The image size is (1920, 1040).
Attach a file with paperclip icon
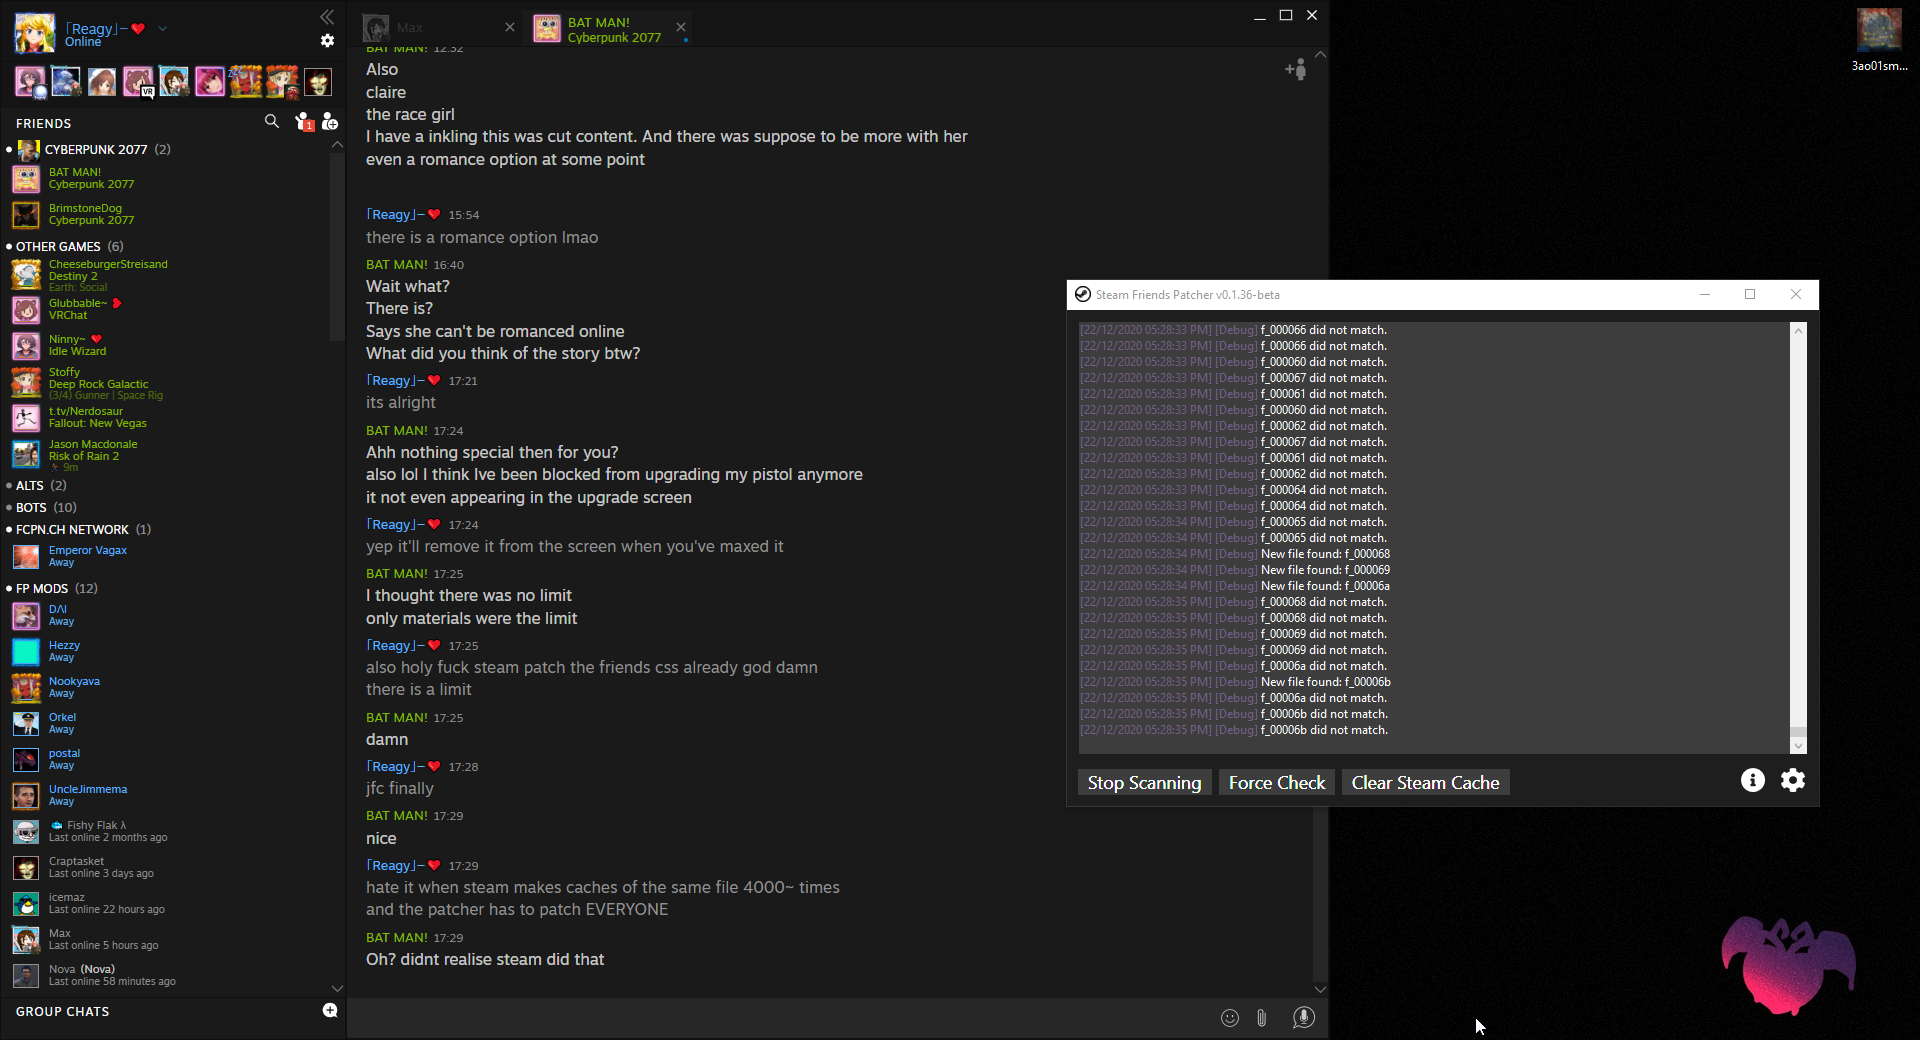(1262, 1017)
